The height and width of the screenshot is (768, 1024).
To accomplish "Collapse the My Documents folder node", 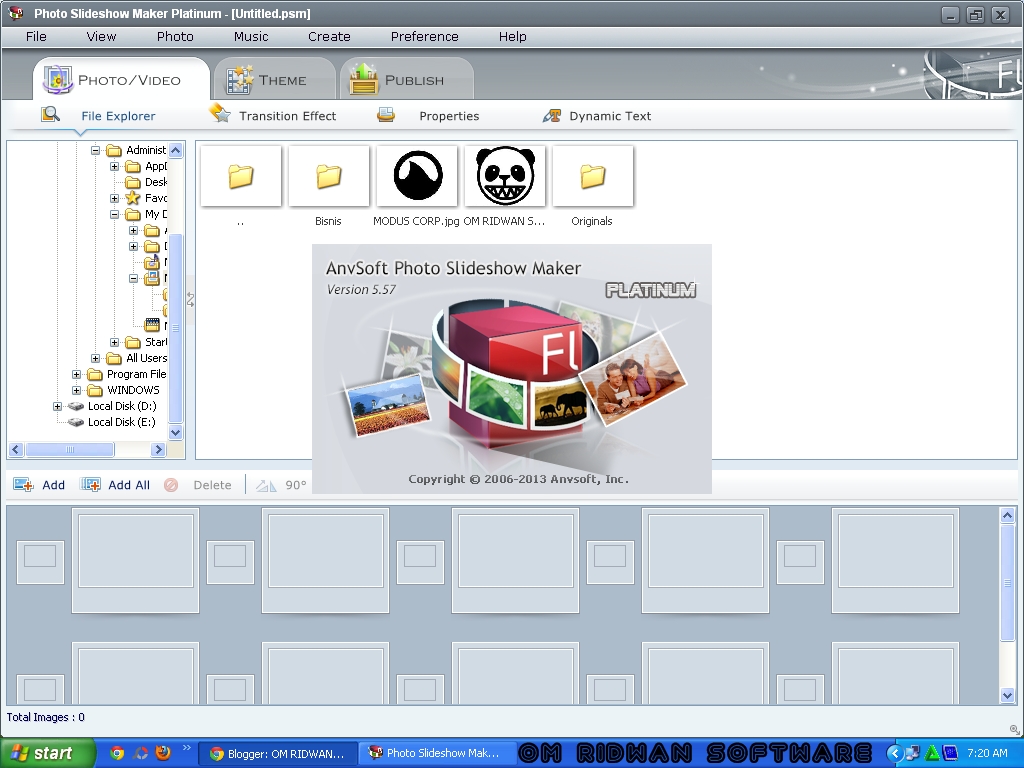I will point(114,214).
